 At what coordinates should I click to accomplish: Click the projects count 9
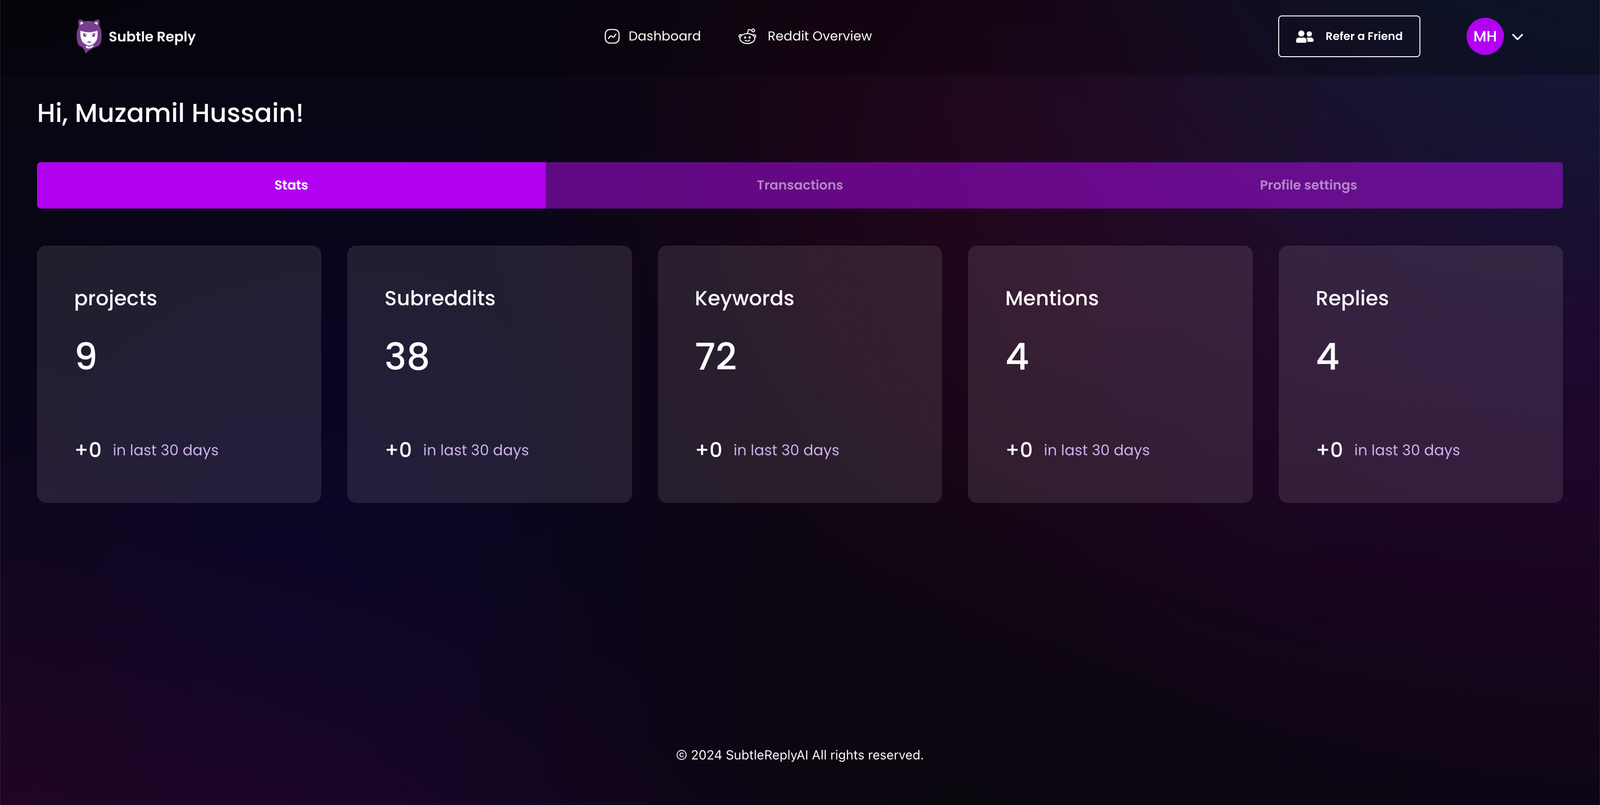coord(86,356)
